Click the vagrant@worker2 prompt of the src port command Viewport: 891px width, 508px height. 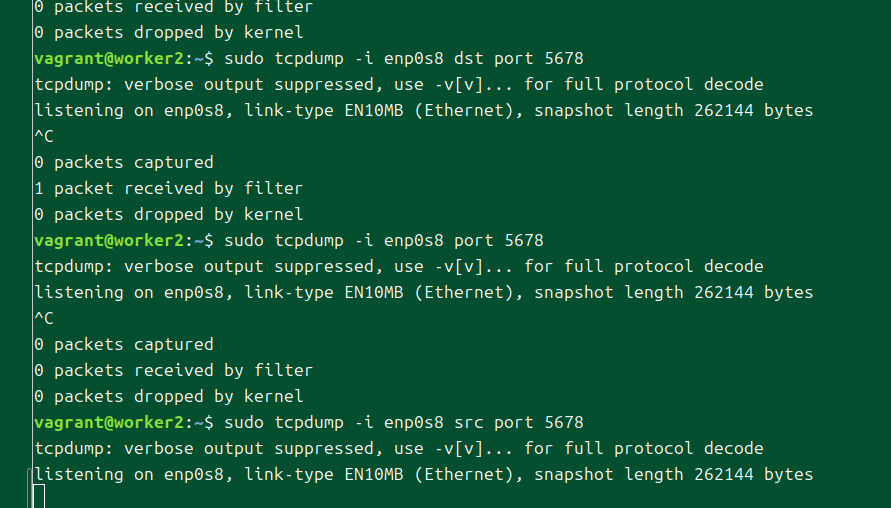coord(110,422)
